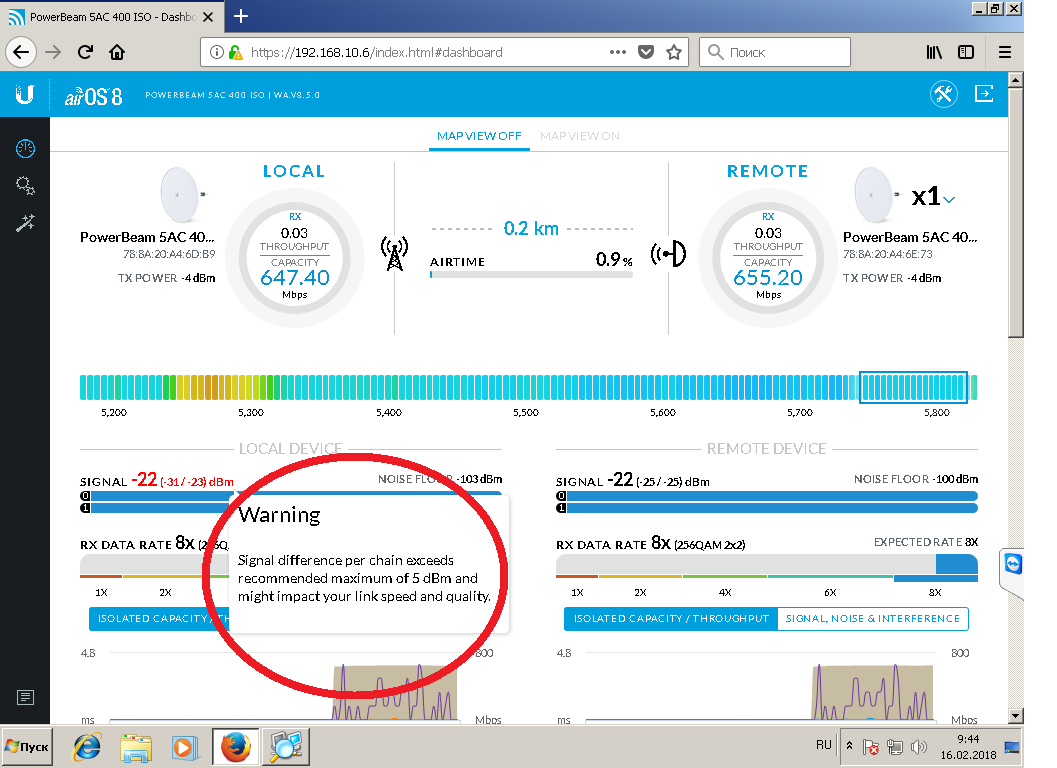
Task: Click the padlock connection security icon
Action: click(235, 52)
